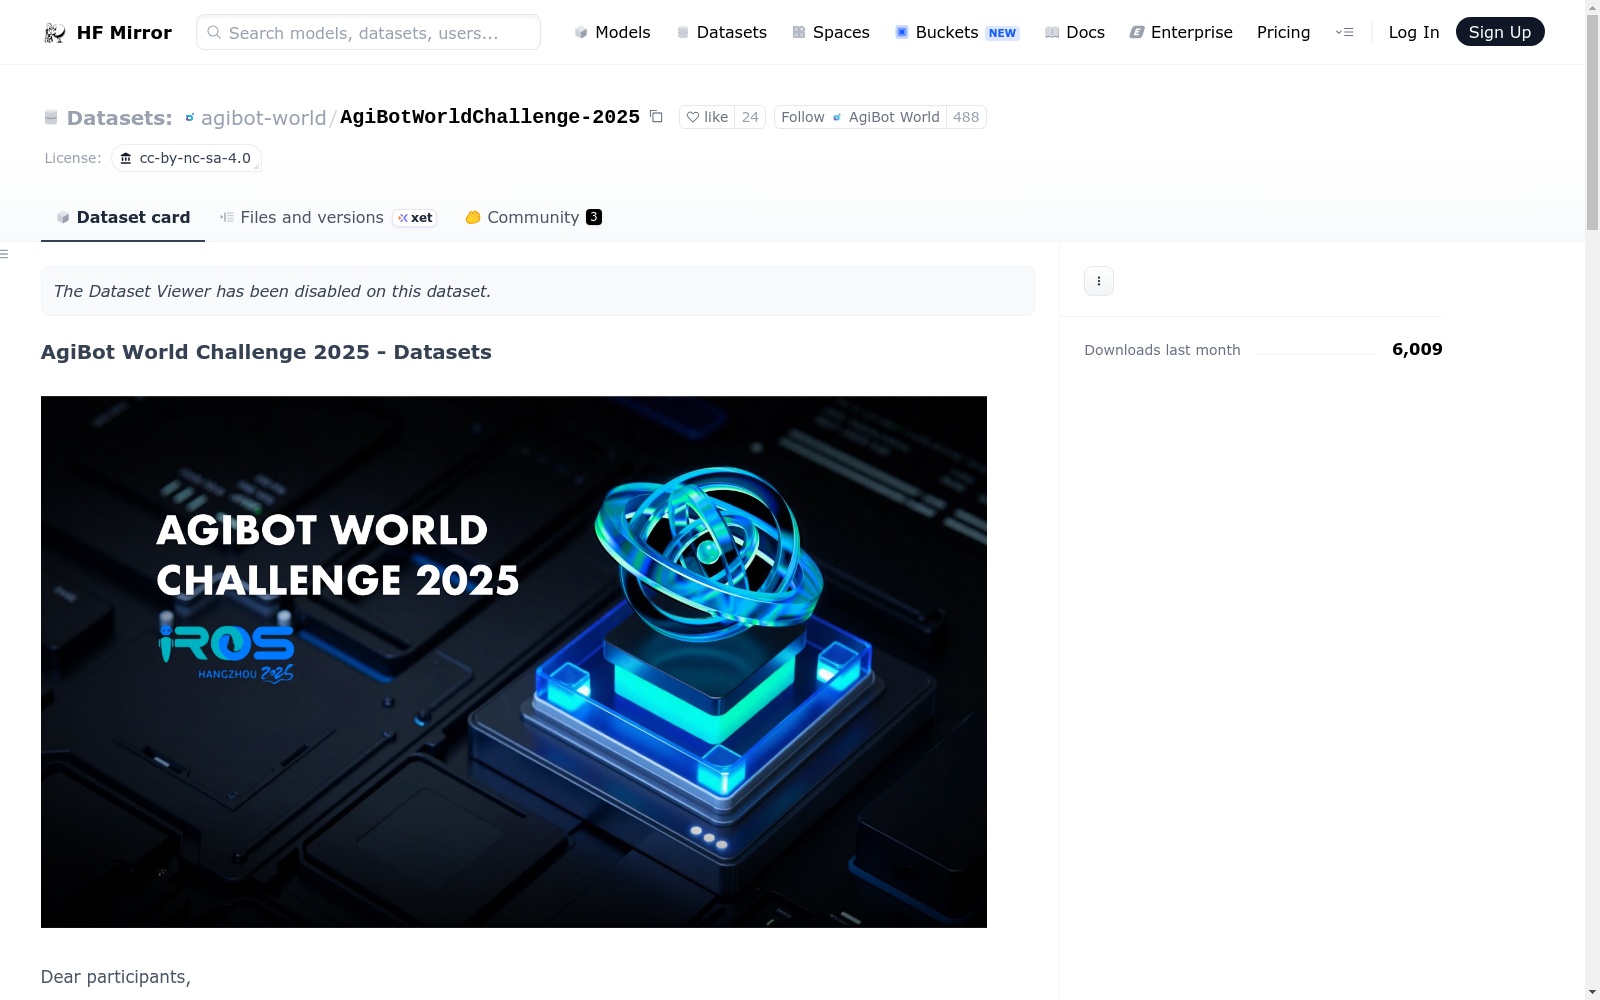Viewport: 1600px width, 1000px height.
Task: Expand the extra navigation menu dropdown
Action: (1344, 32)
